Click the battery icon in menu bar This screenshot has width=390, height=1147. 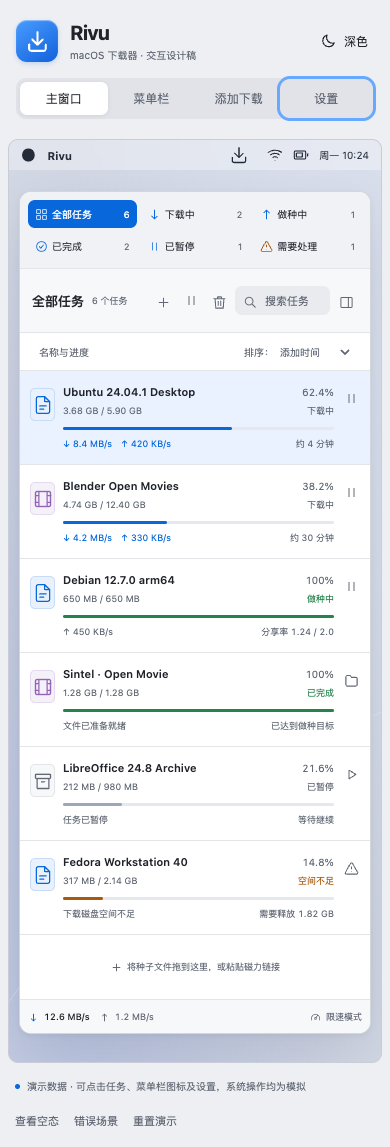click(301, 155)
